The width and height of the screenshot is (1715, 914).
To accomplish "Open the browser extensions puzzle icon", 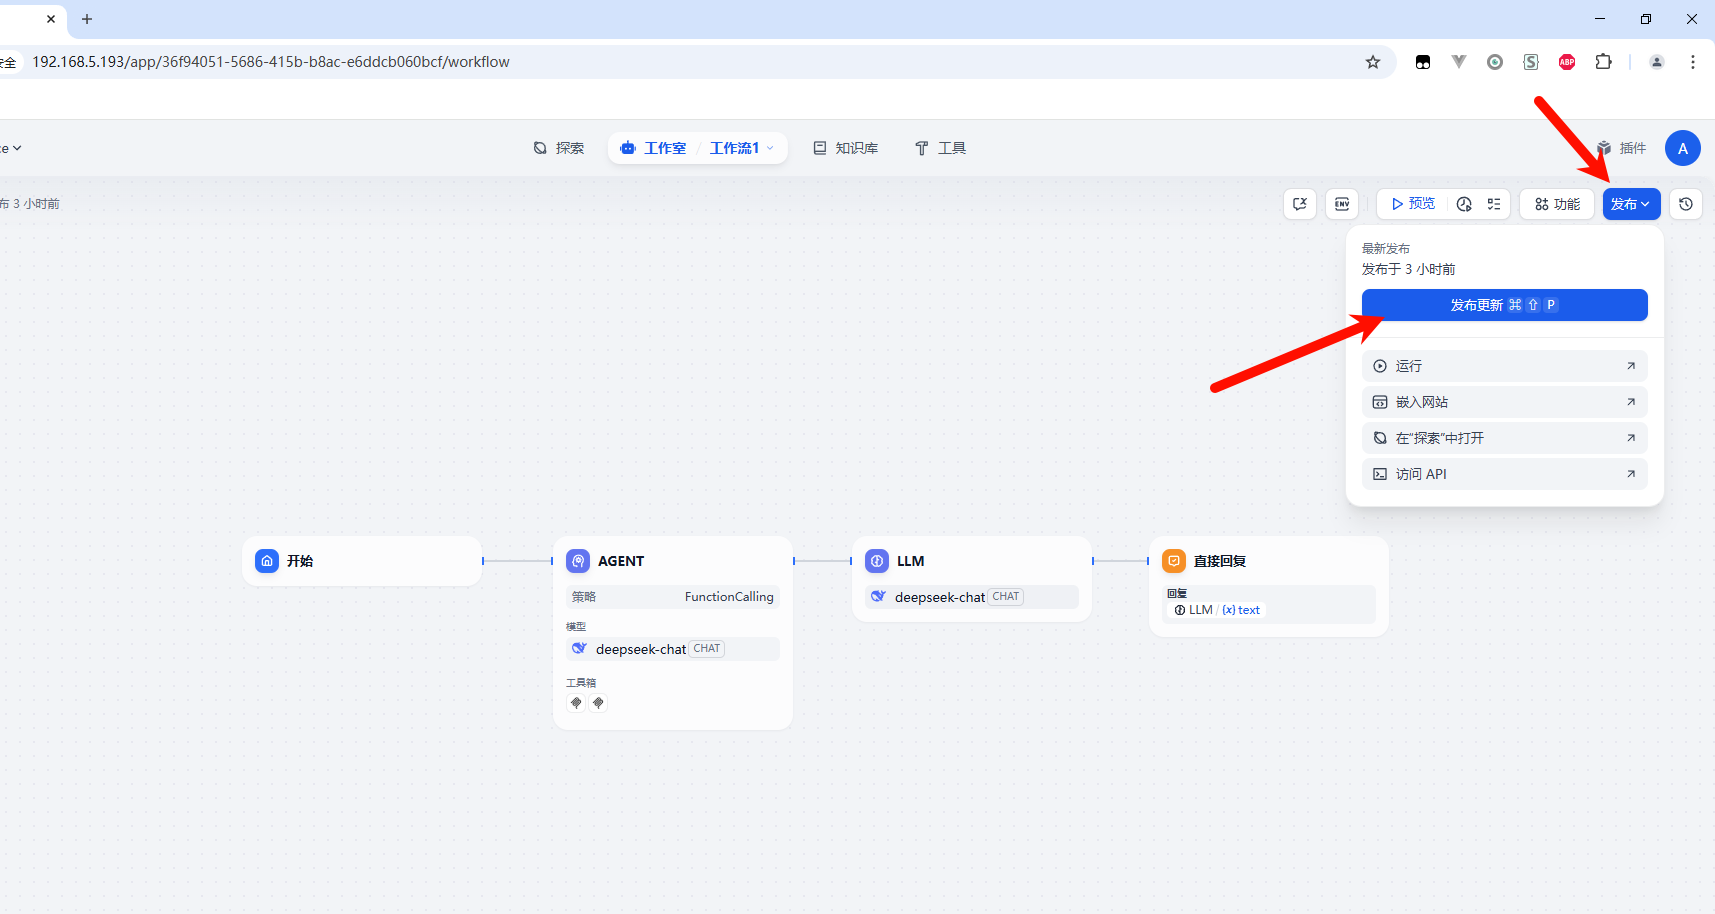I will [x=1603, y=62].
